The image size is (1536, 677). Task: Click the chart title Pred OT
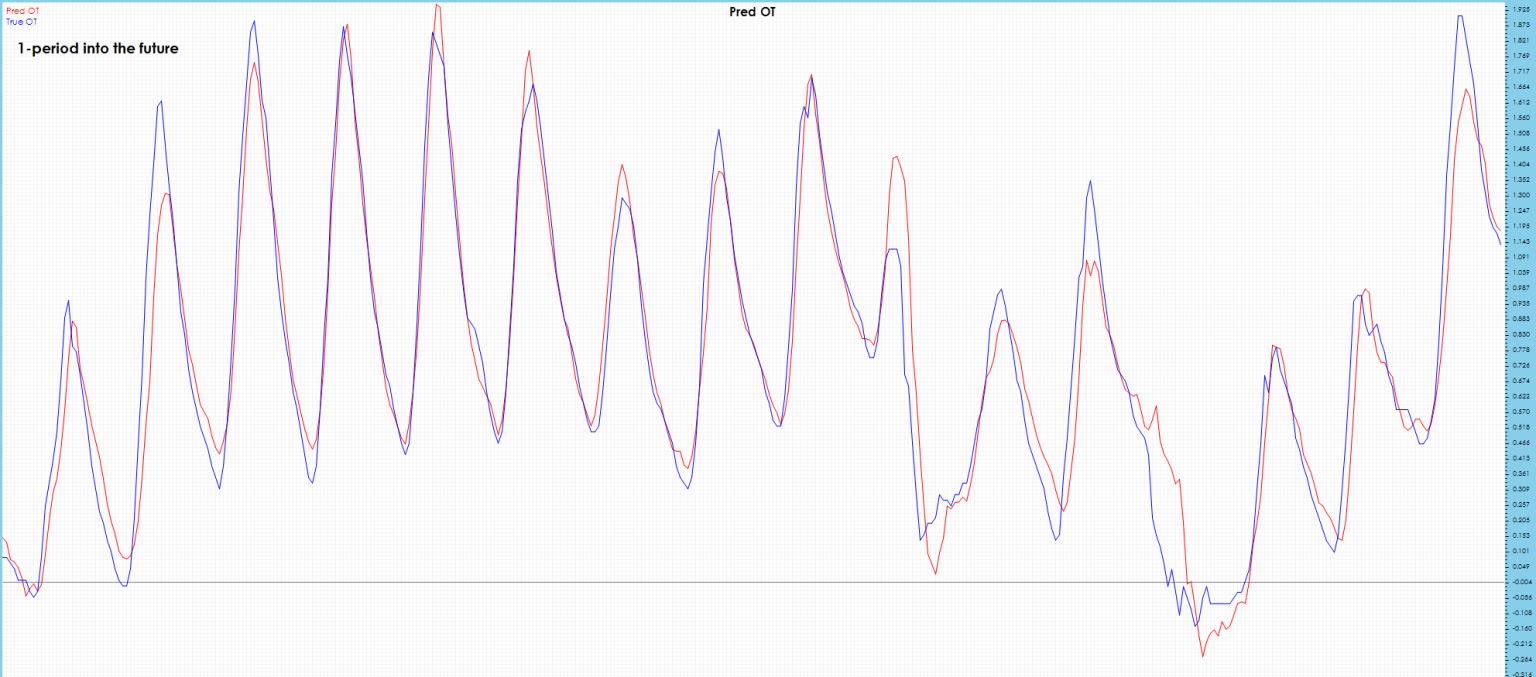coord(751,13)
